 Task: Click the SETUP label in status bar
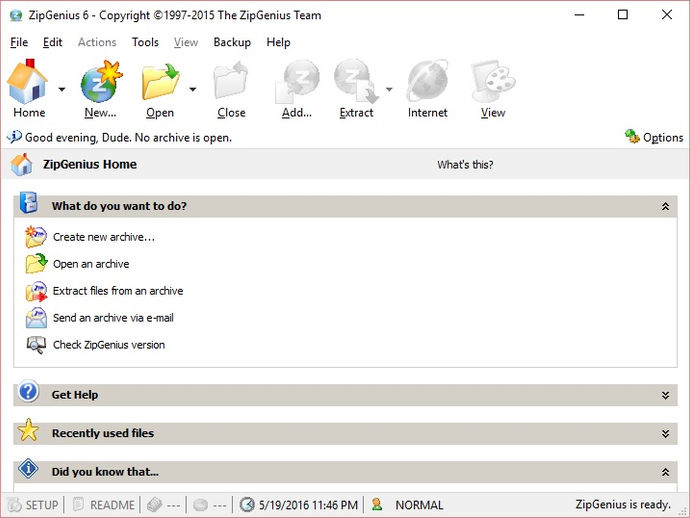point(42,505)
